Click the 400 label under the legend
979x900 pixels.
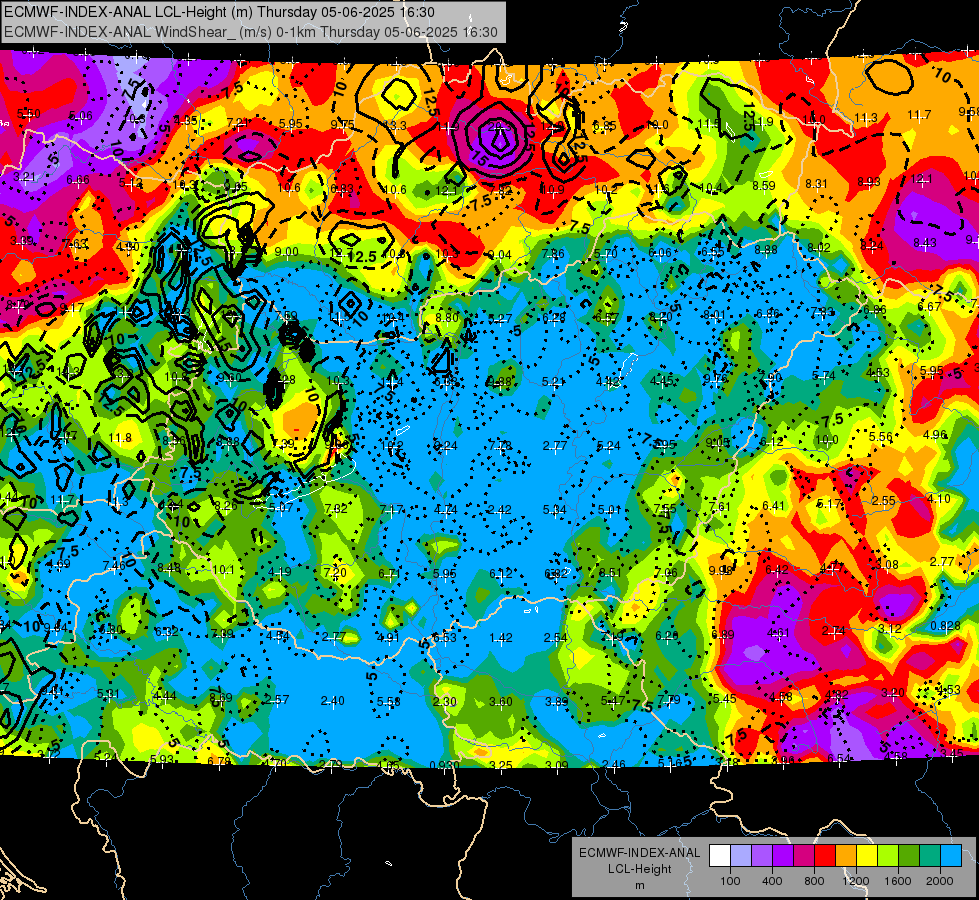(x=772, y=881)
